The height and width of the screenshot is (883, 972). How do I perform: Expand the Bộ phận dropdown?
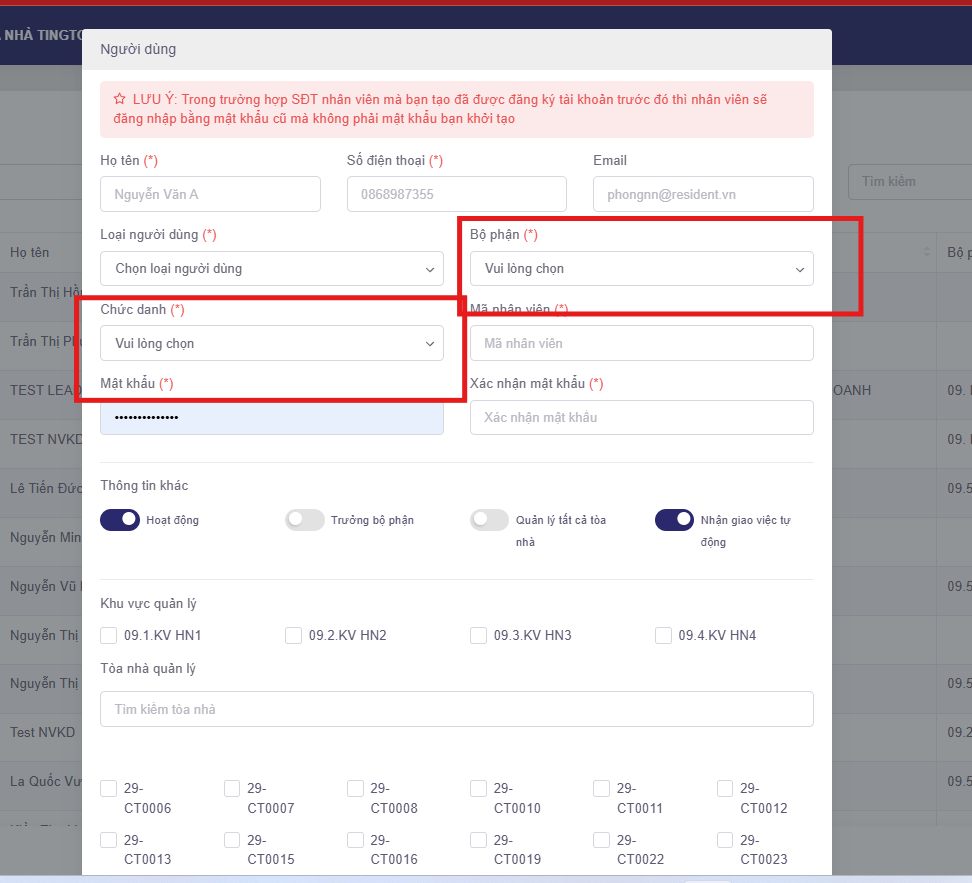[x=641, y=268]
